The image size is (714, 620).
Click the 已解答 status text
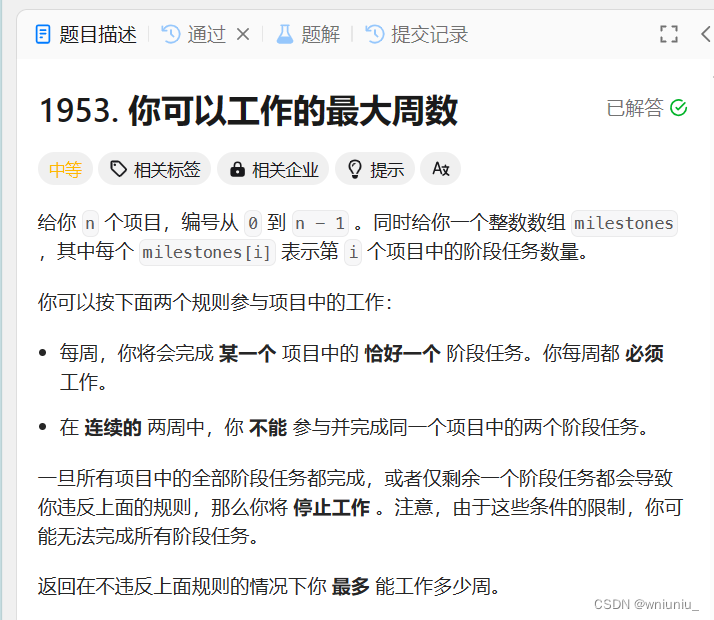pos(635,108)
